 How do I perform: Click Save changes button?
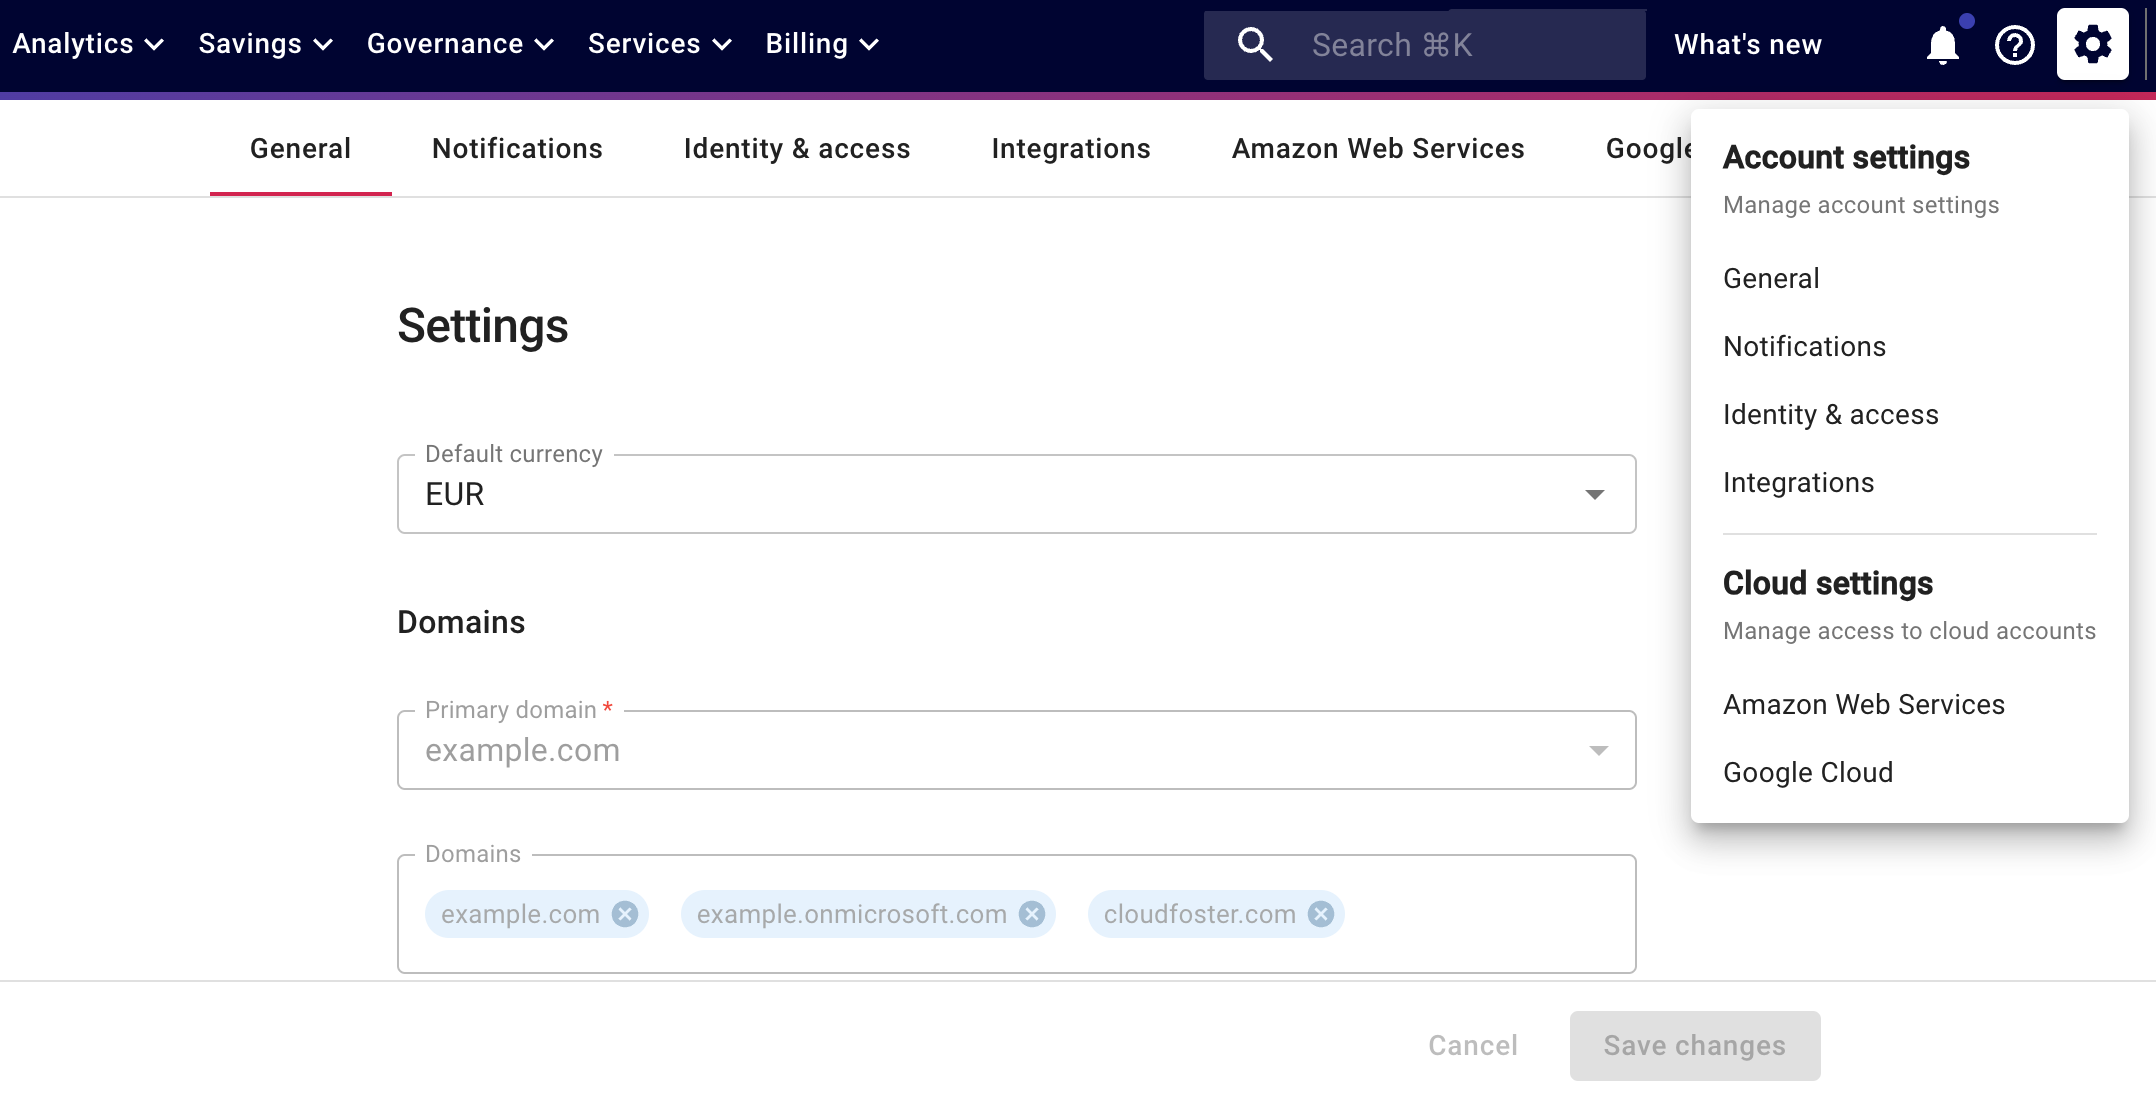click(1694, 1043)
